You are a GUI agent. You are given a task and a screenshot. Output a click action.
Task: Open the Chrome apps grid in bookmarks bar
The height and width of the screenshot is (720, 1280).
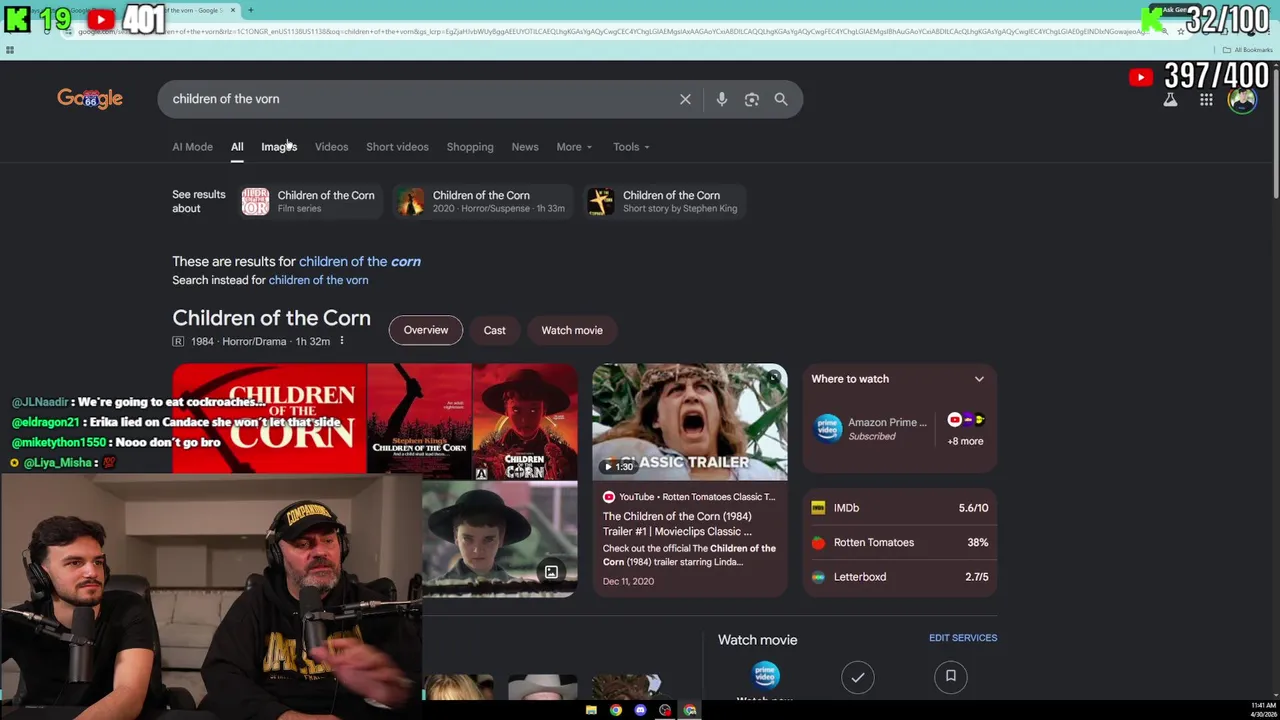pos(10,50)
